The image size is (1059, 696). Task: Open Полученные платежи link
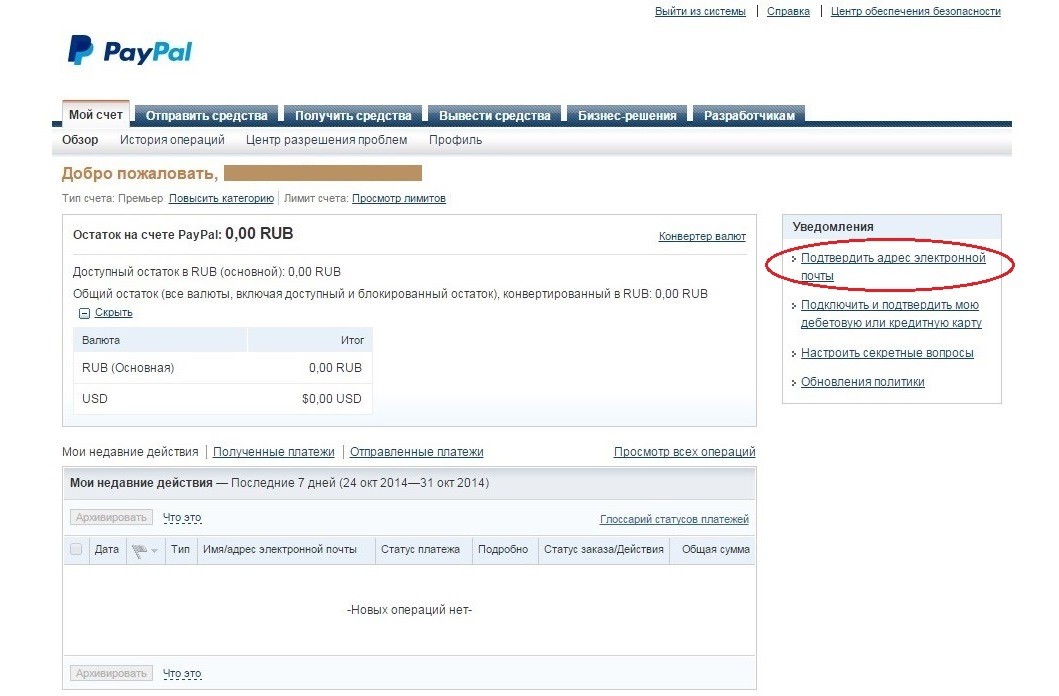[274, 452]
